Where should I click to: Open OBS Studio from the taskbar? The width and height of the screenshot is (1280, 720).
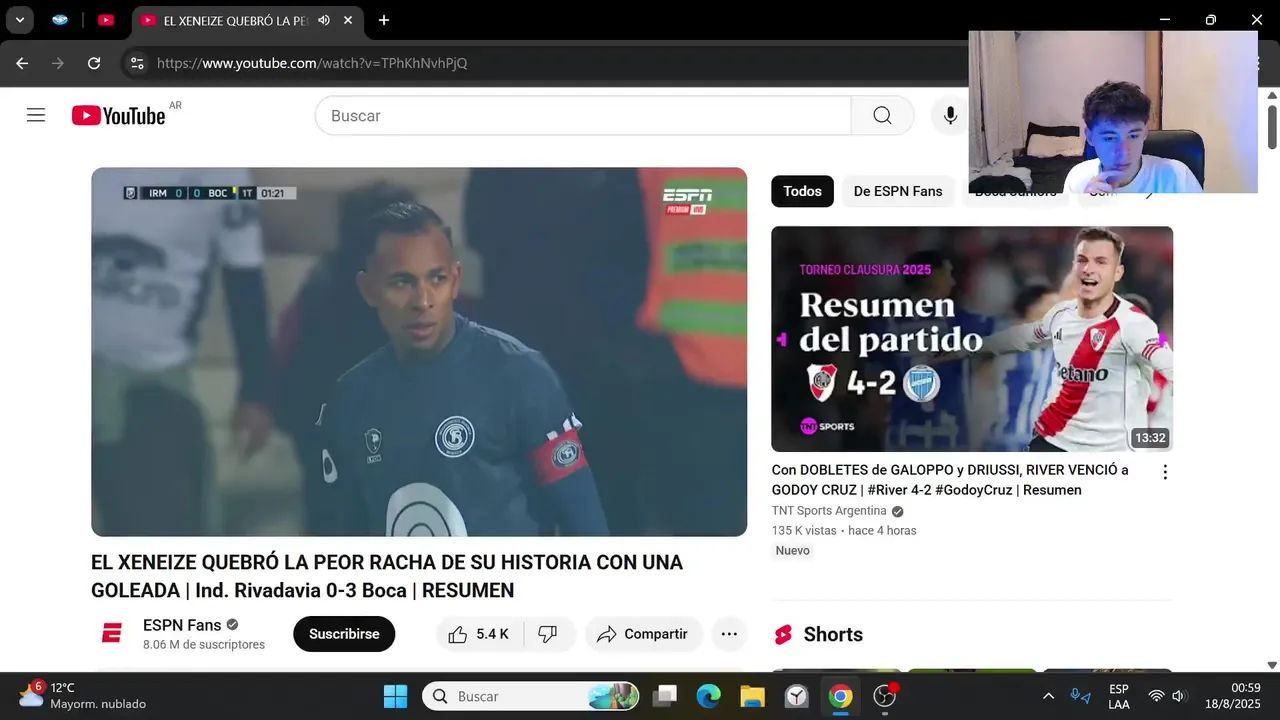[885, 696]
